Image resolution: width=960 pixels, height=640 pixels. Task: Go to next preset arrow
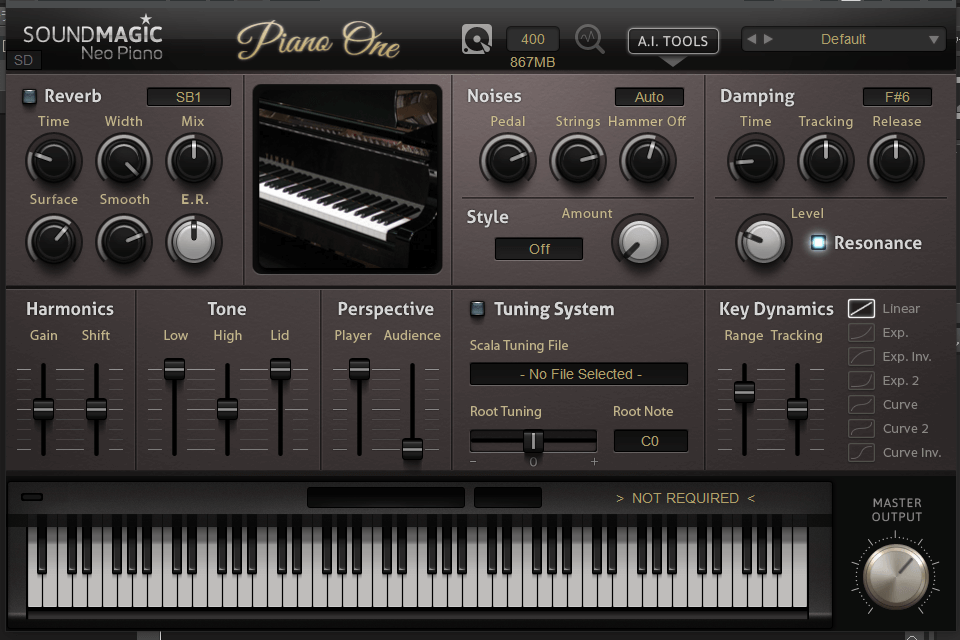pos(768,39)
